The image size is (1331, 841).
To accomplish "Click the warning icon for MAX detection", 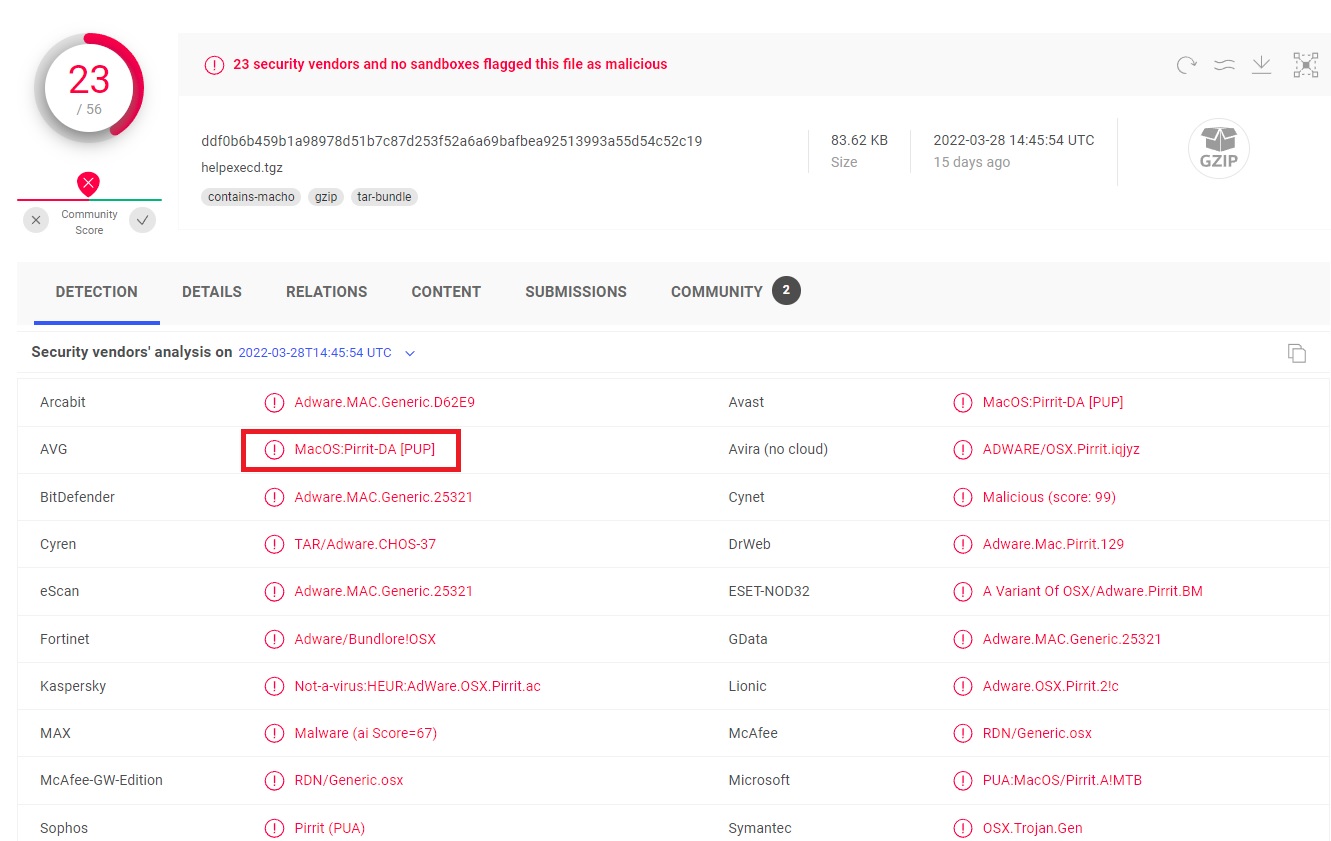I will coord(274,733).
